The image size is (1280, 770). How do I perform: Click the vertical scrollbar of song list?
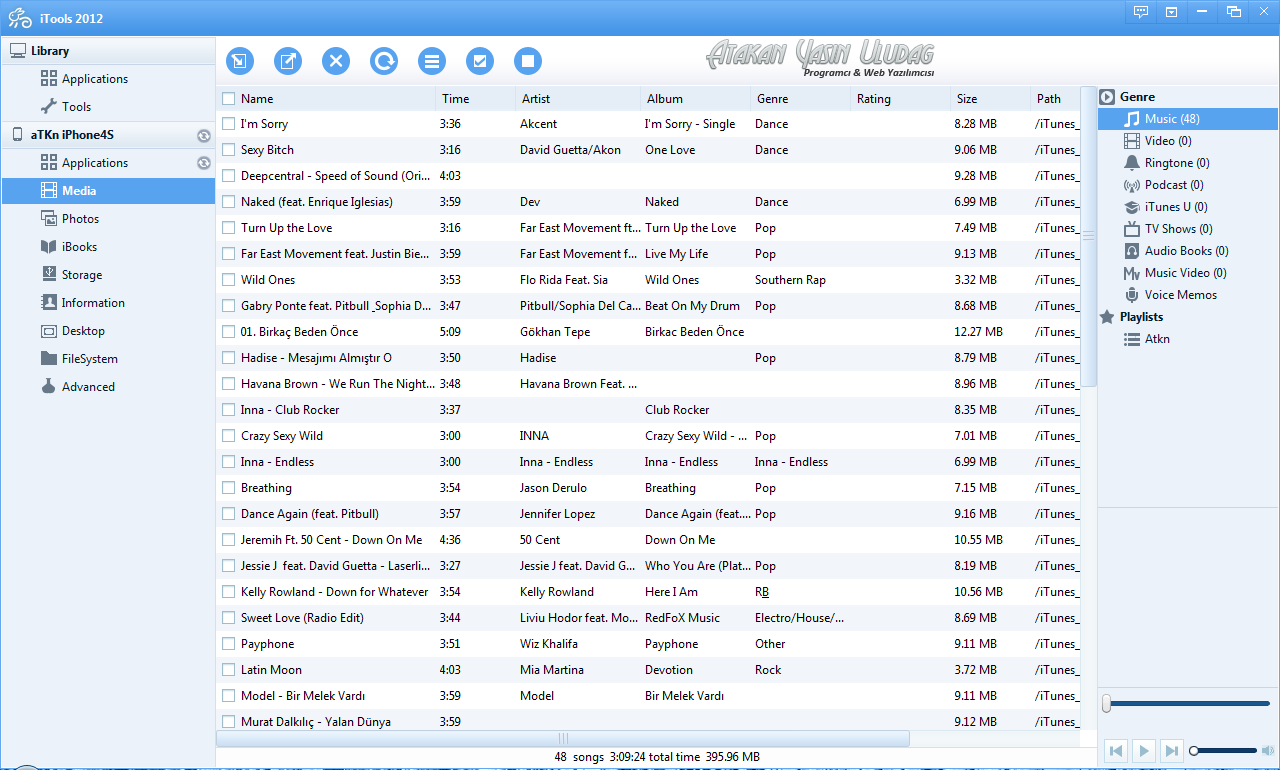[x=1088, y=236]
